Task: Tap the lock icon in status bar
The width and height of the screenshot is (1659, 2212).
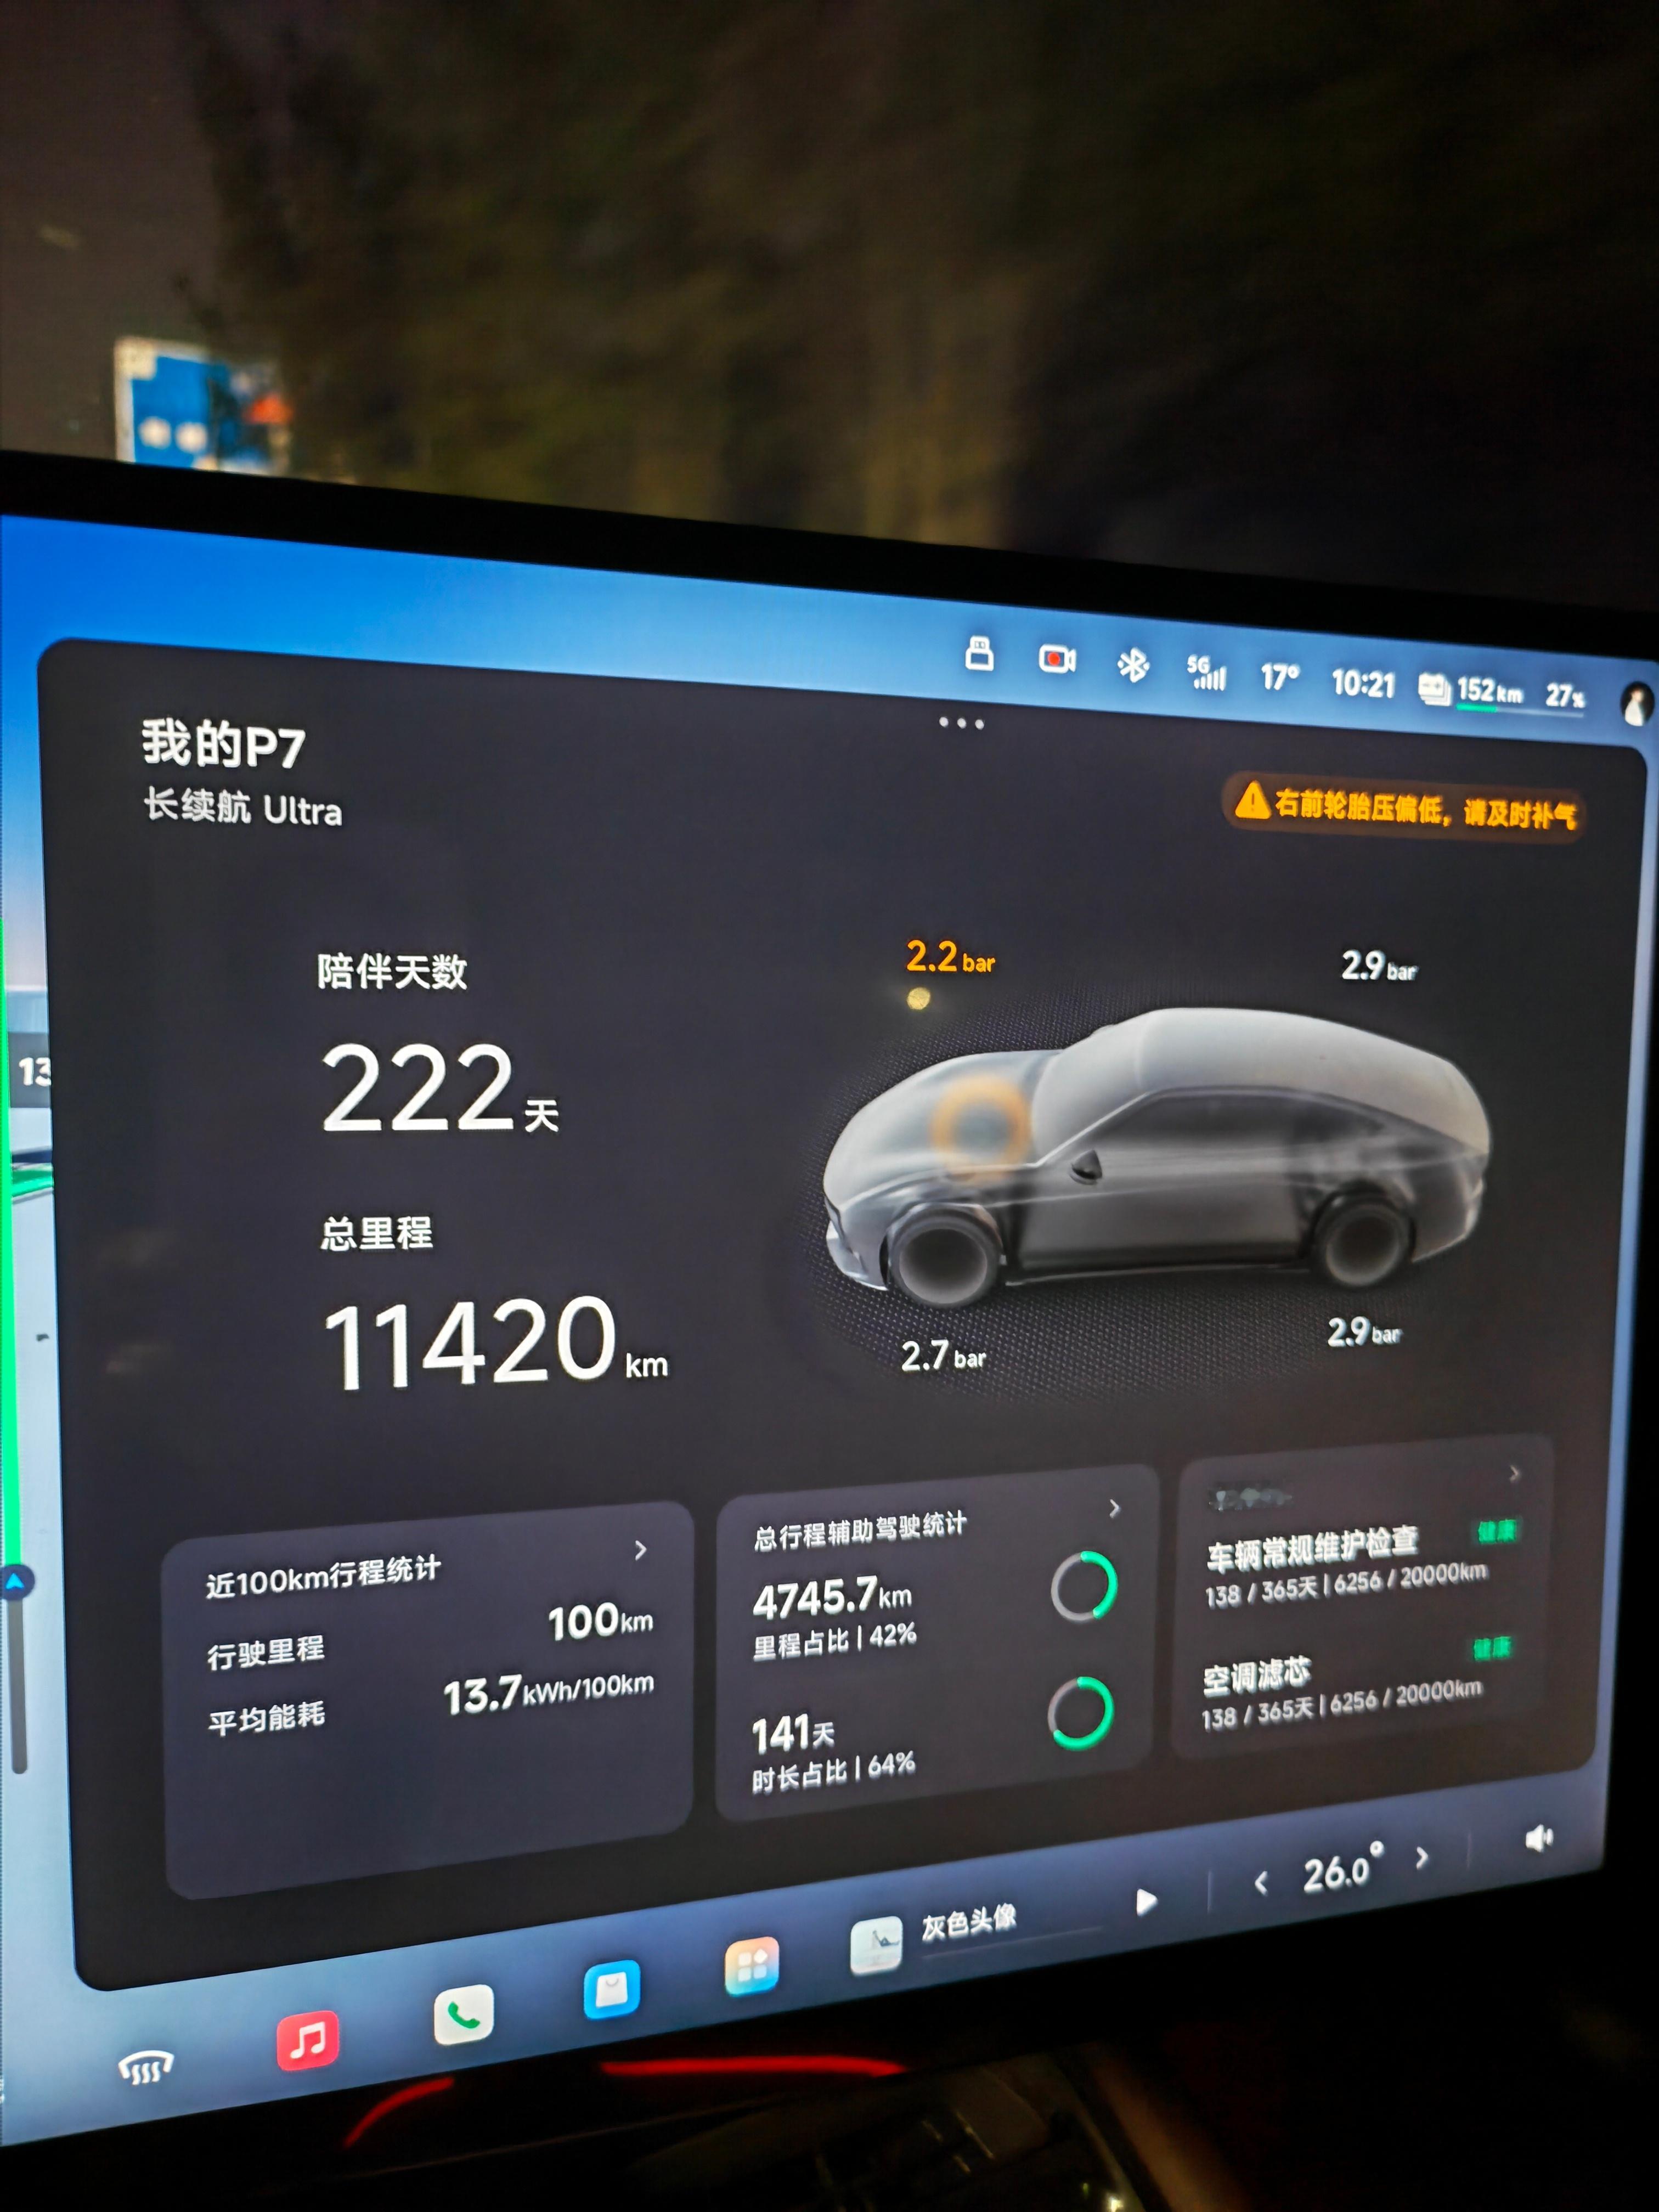Action: coord(979,654)
